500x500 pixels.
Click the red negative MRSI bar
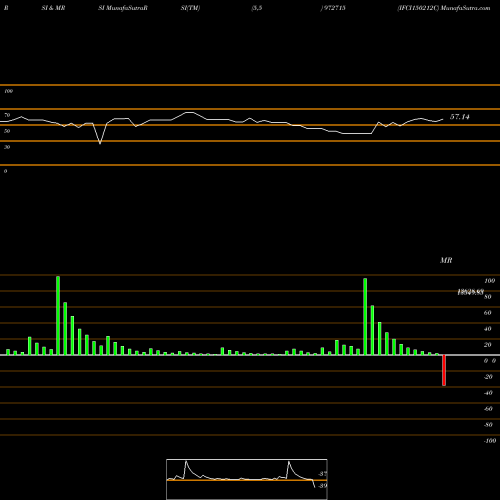click(444, 370)
